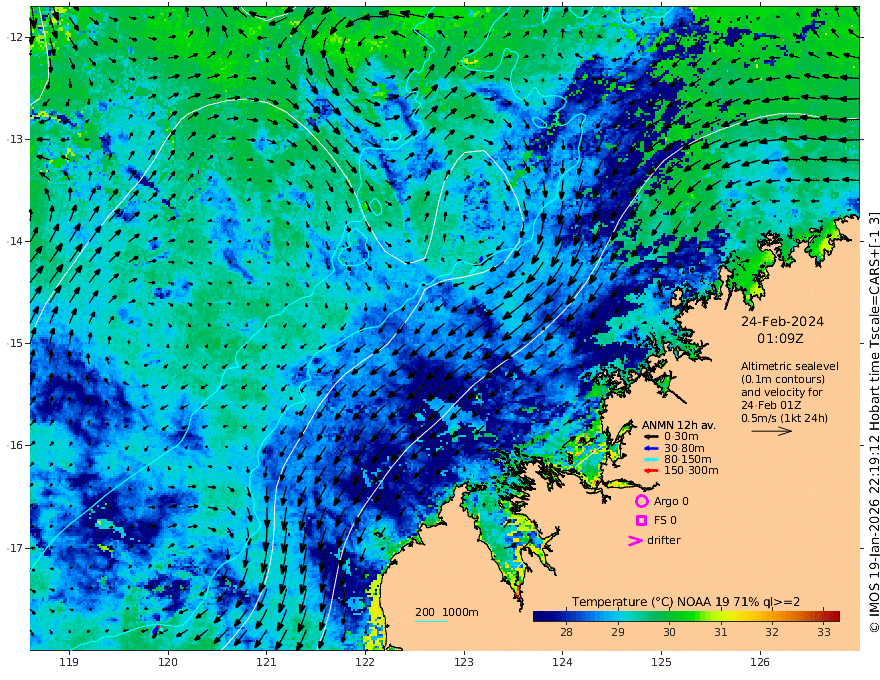Click the '33' colorbar tick label
Viewport: 880px width, 680px height.
point(823,632)
